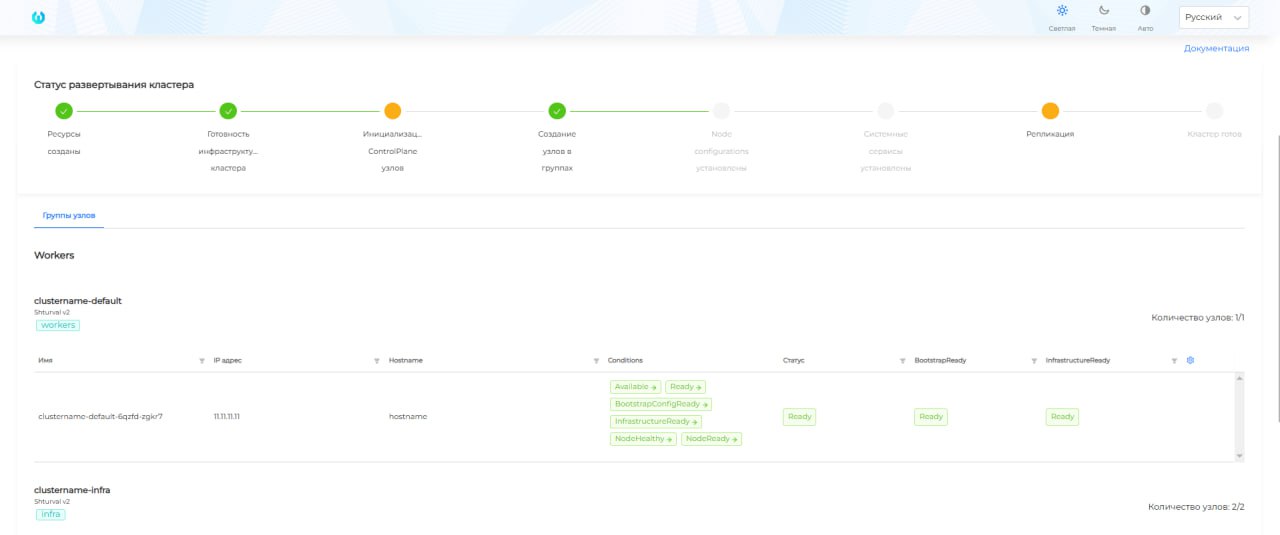Open the filter for the InfrastructureReady column
1280x535 pixels.
[x=1174, y=360]
